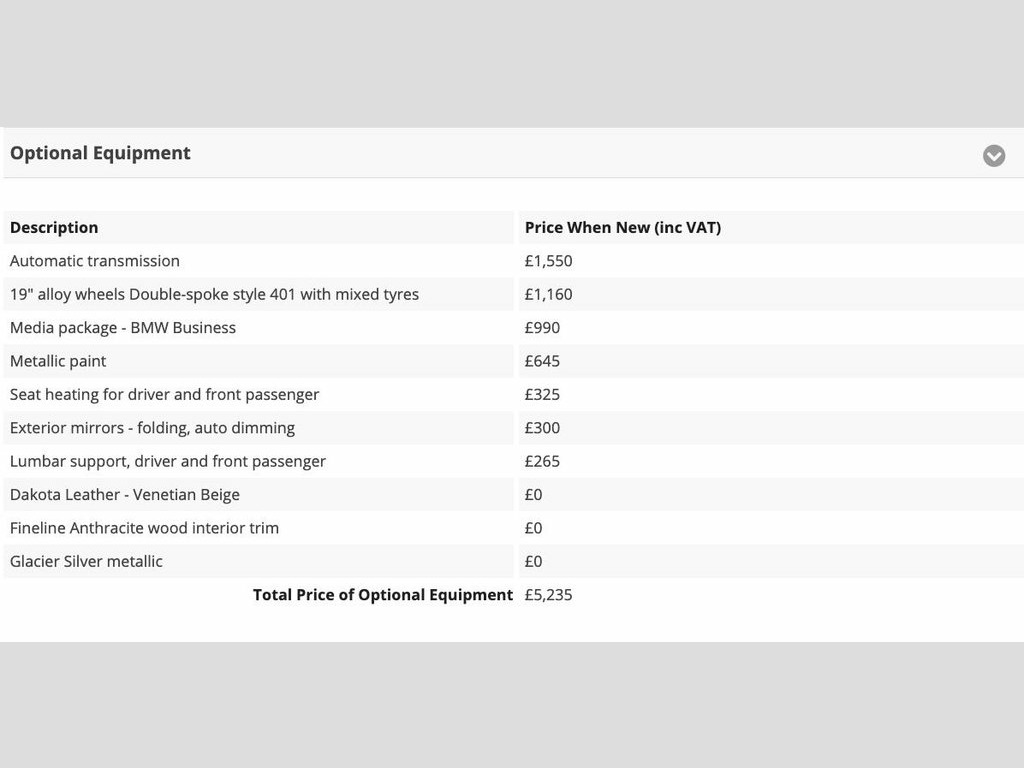Click the £990 media package price
The width and height of the screenshot is (1024, 768).
point(542,328)
